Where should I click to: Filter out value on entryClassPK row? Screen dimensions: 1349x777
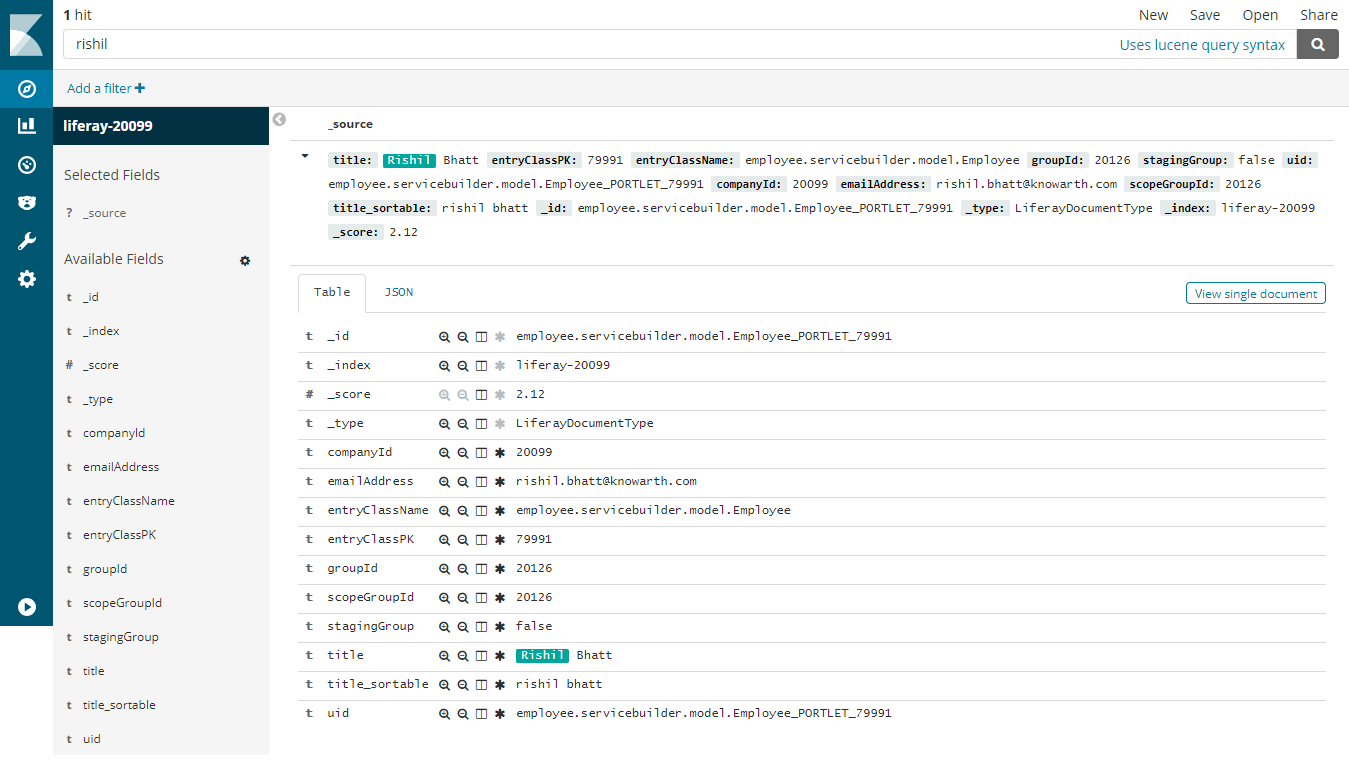463,540
